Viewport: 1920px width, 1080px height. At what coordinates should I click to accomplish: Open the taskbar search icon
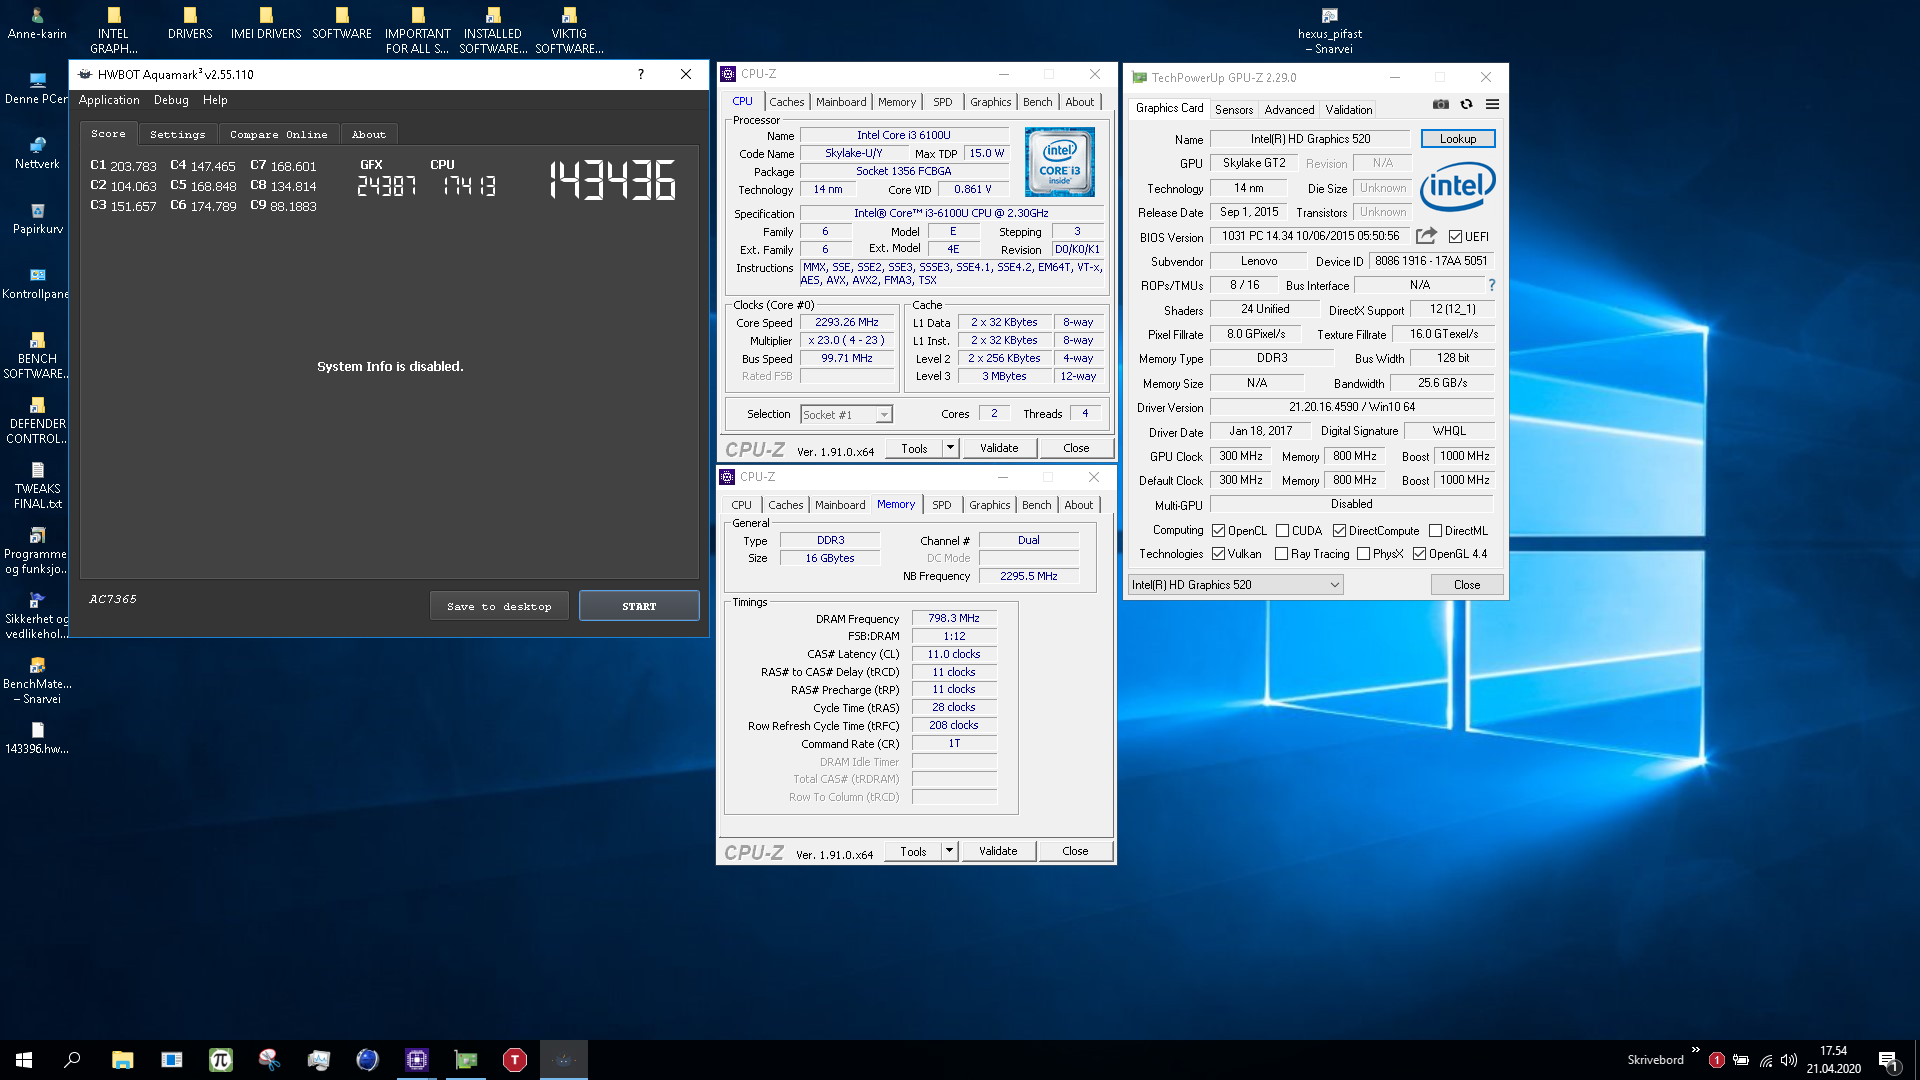point(72,1060)
